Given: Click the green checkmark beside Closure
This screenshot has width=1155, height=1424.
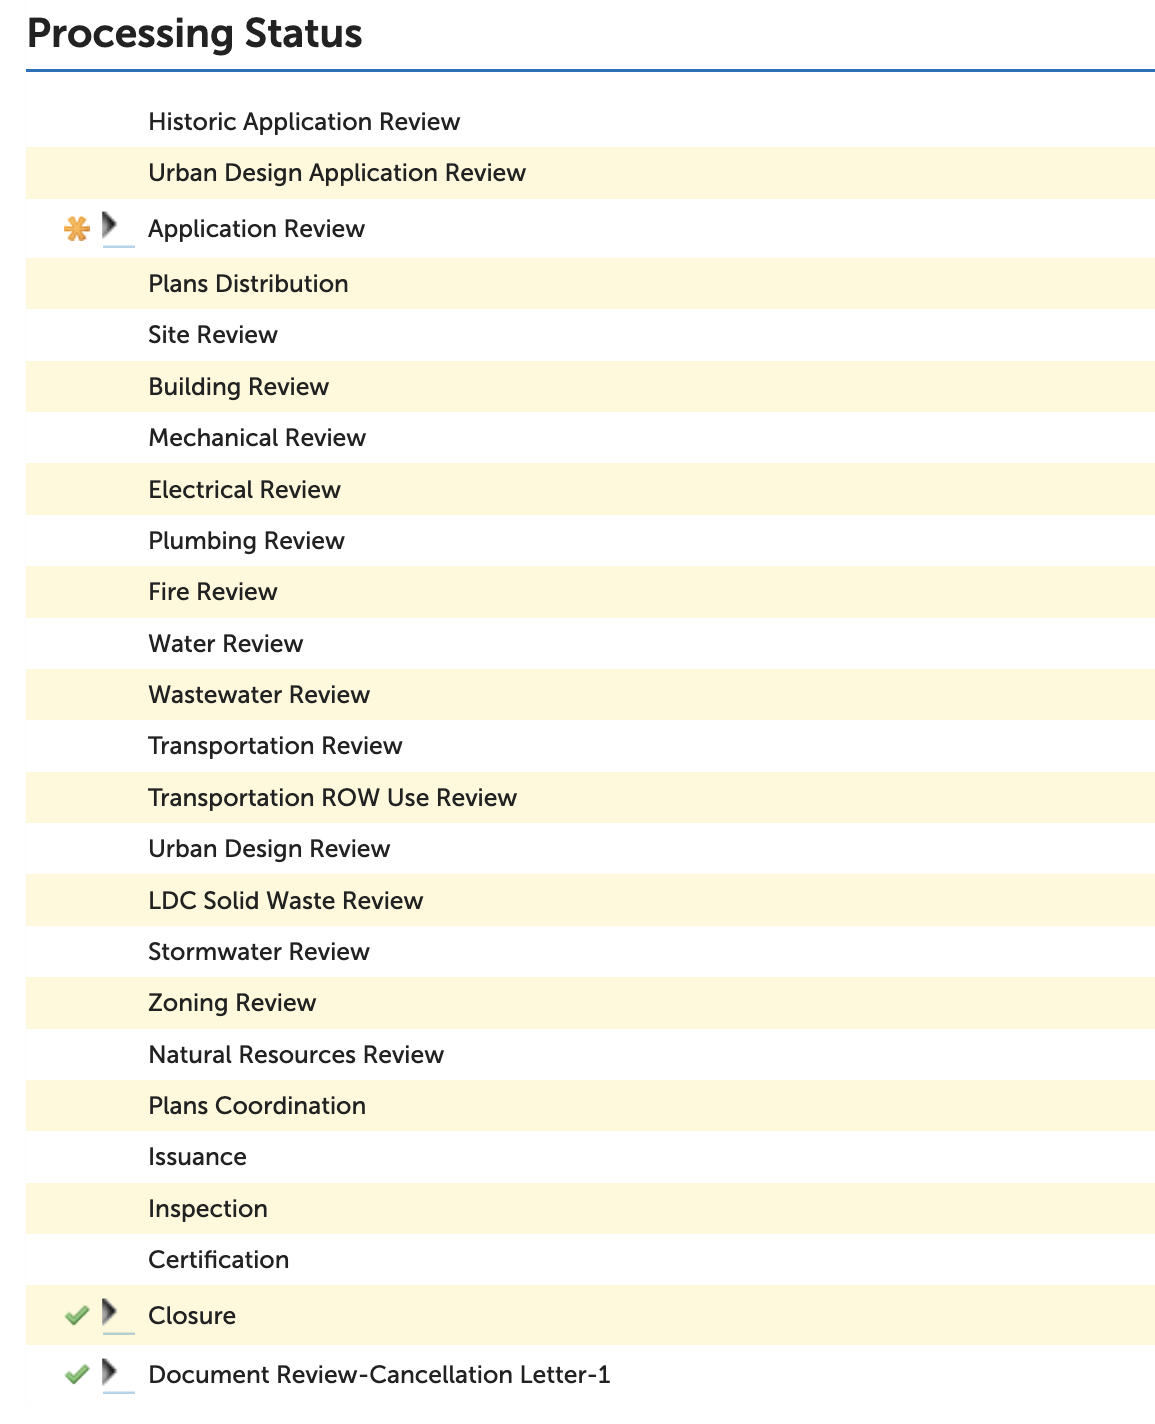Looking at the screenshot, I should tap(77, 1316).
